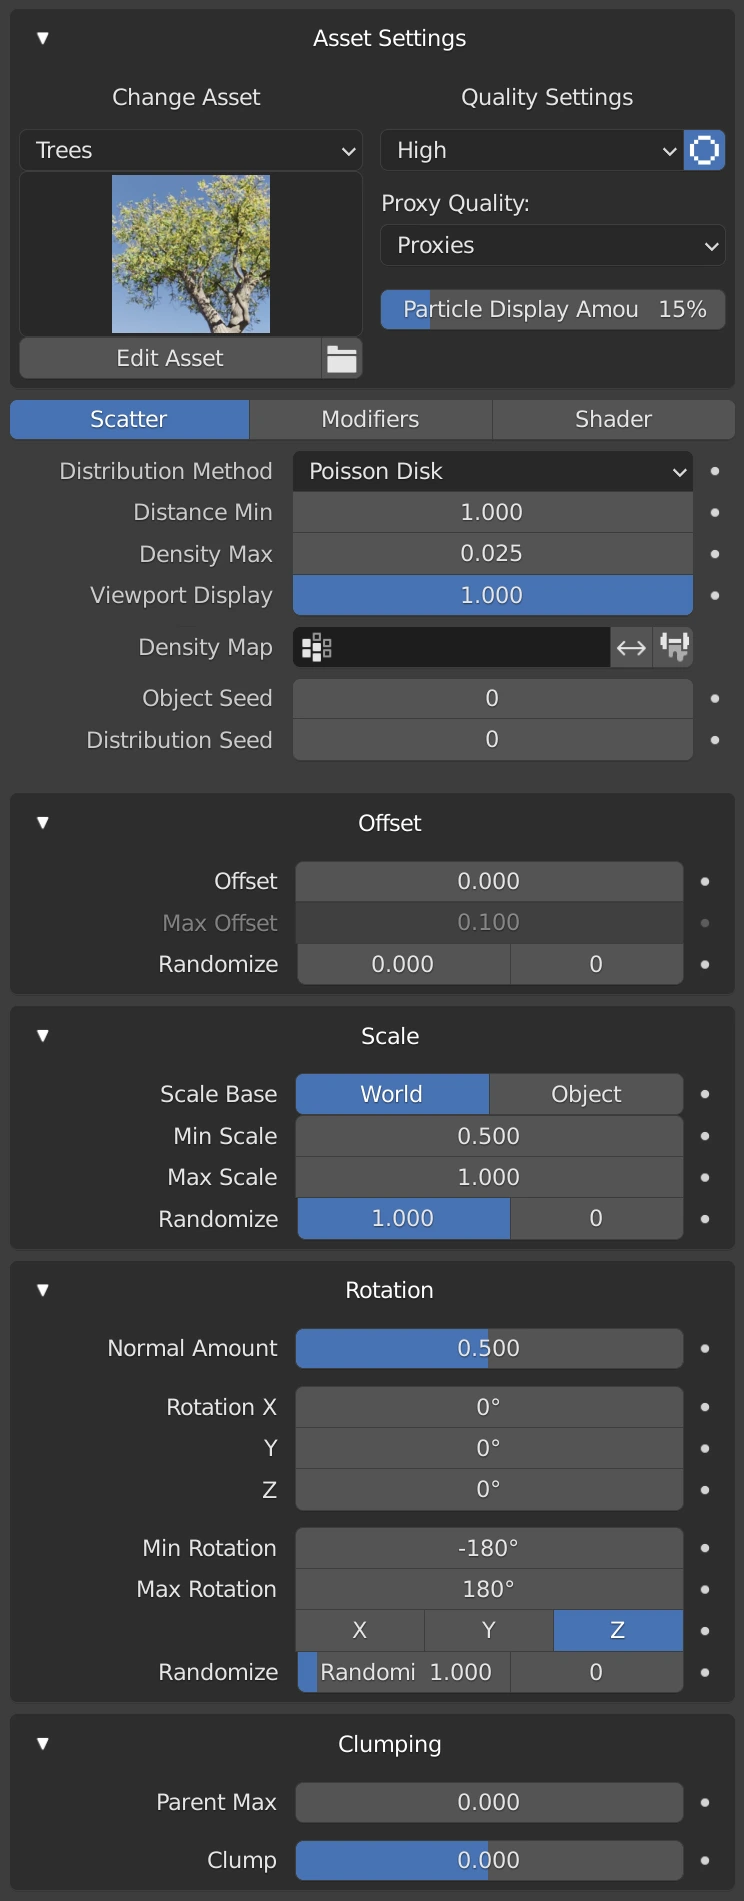Screen dimensions: 744x1901
Task: Click the animate dot next to Normal Amount
Action: (x=705, y=1349)
